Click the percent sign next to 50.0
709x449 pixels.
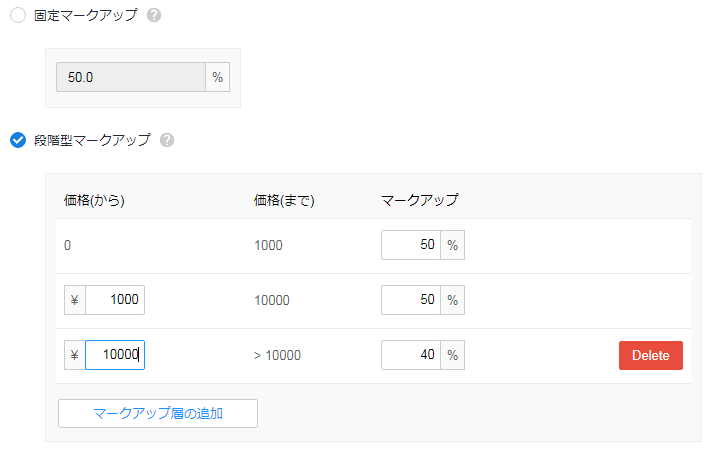tap(217, 77)
